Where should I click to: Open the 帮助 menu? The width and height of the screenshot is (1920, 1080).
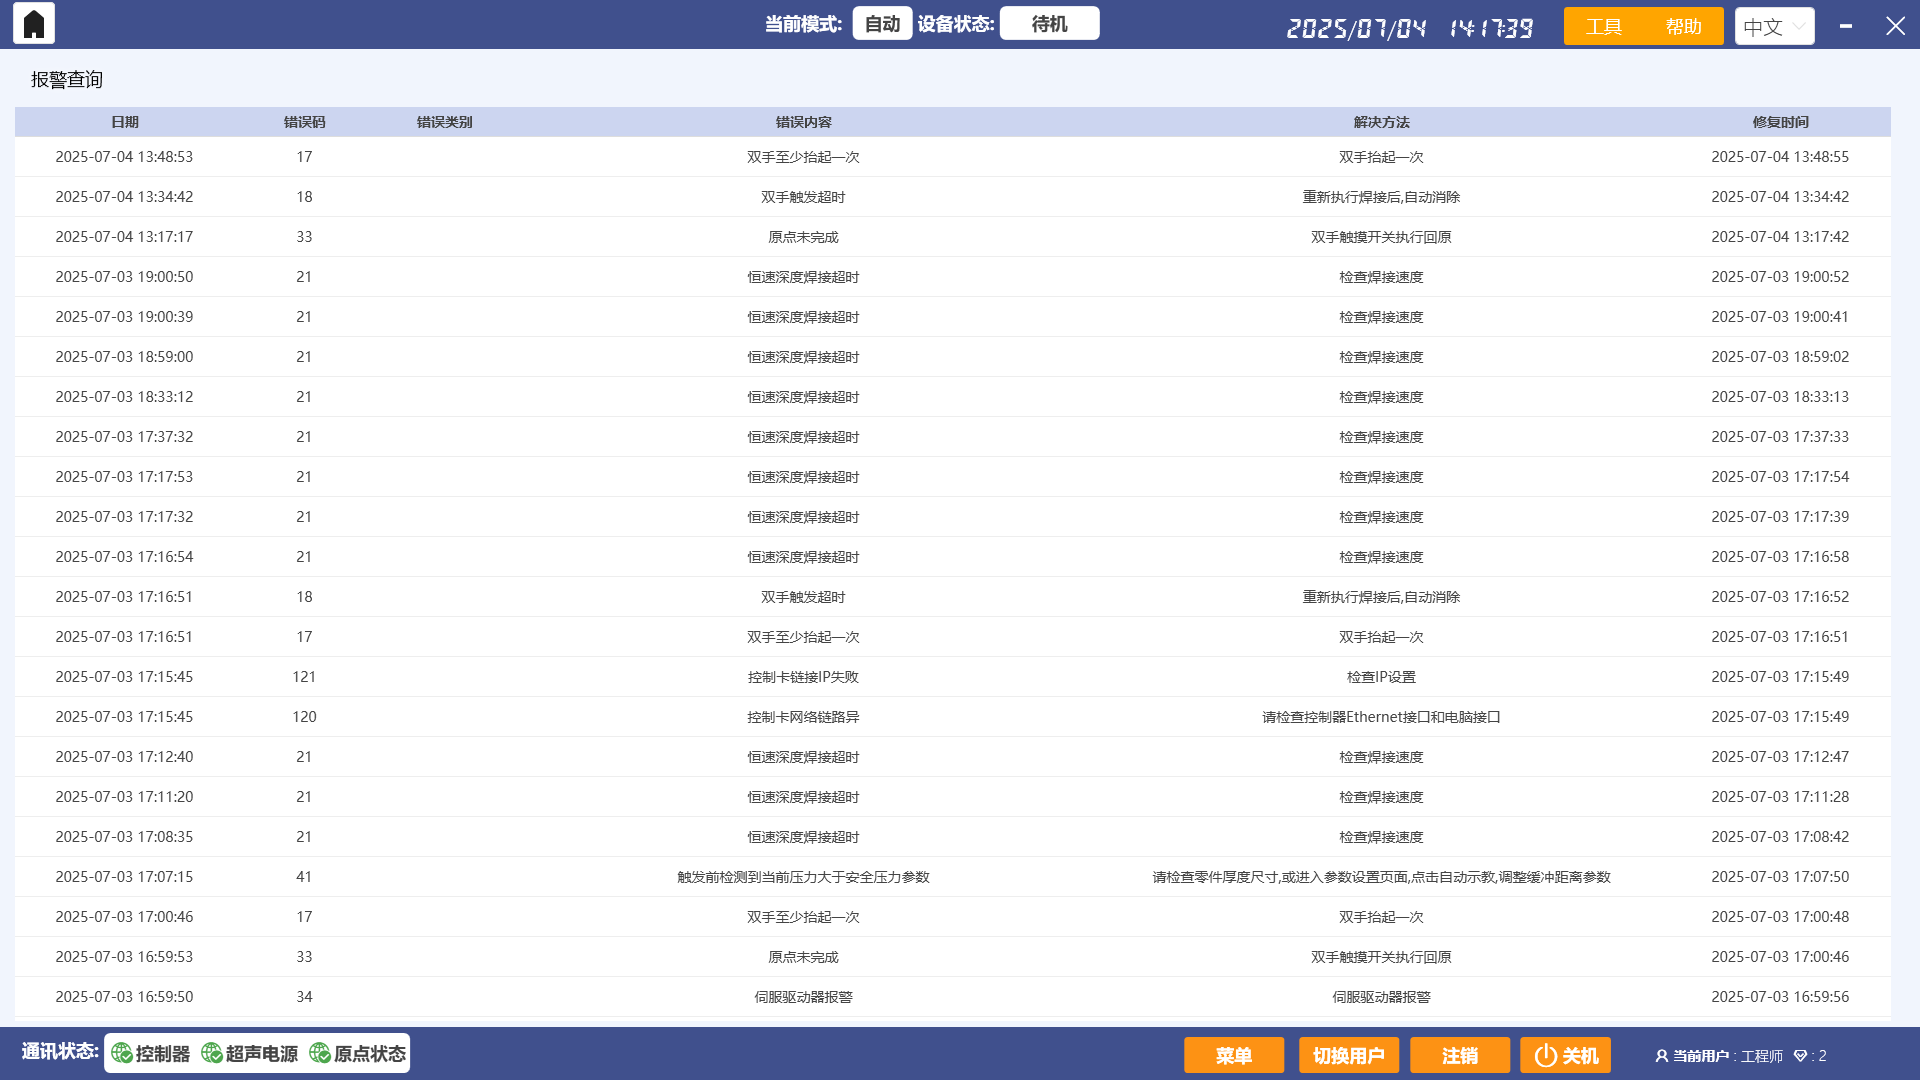(1684, 26)
